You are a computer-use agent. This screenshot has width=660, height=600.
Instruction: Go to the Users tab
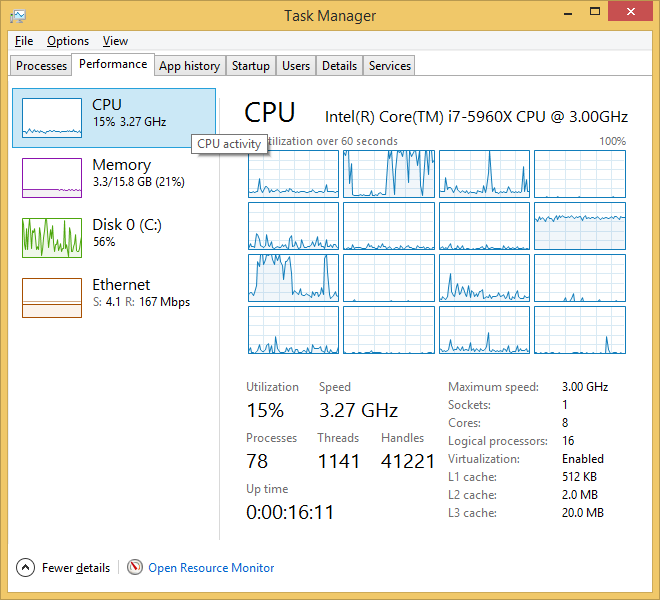(296, 66)
